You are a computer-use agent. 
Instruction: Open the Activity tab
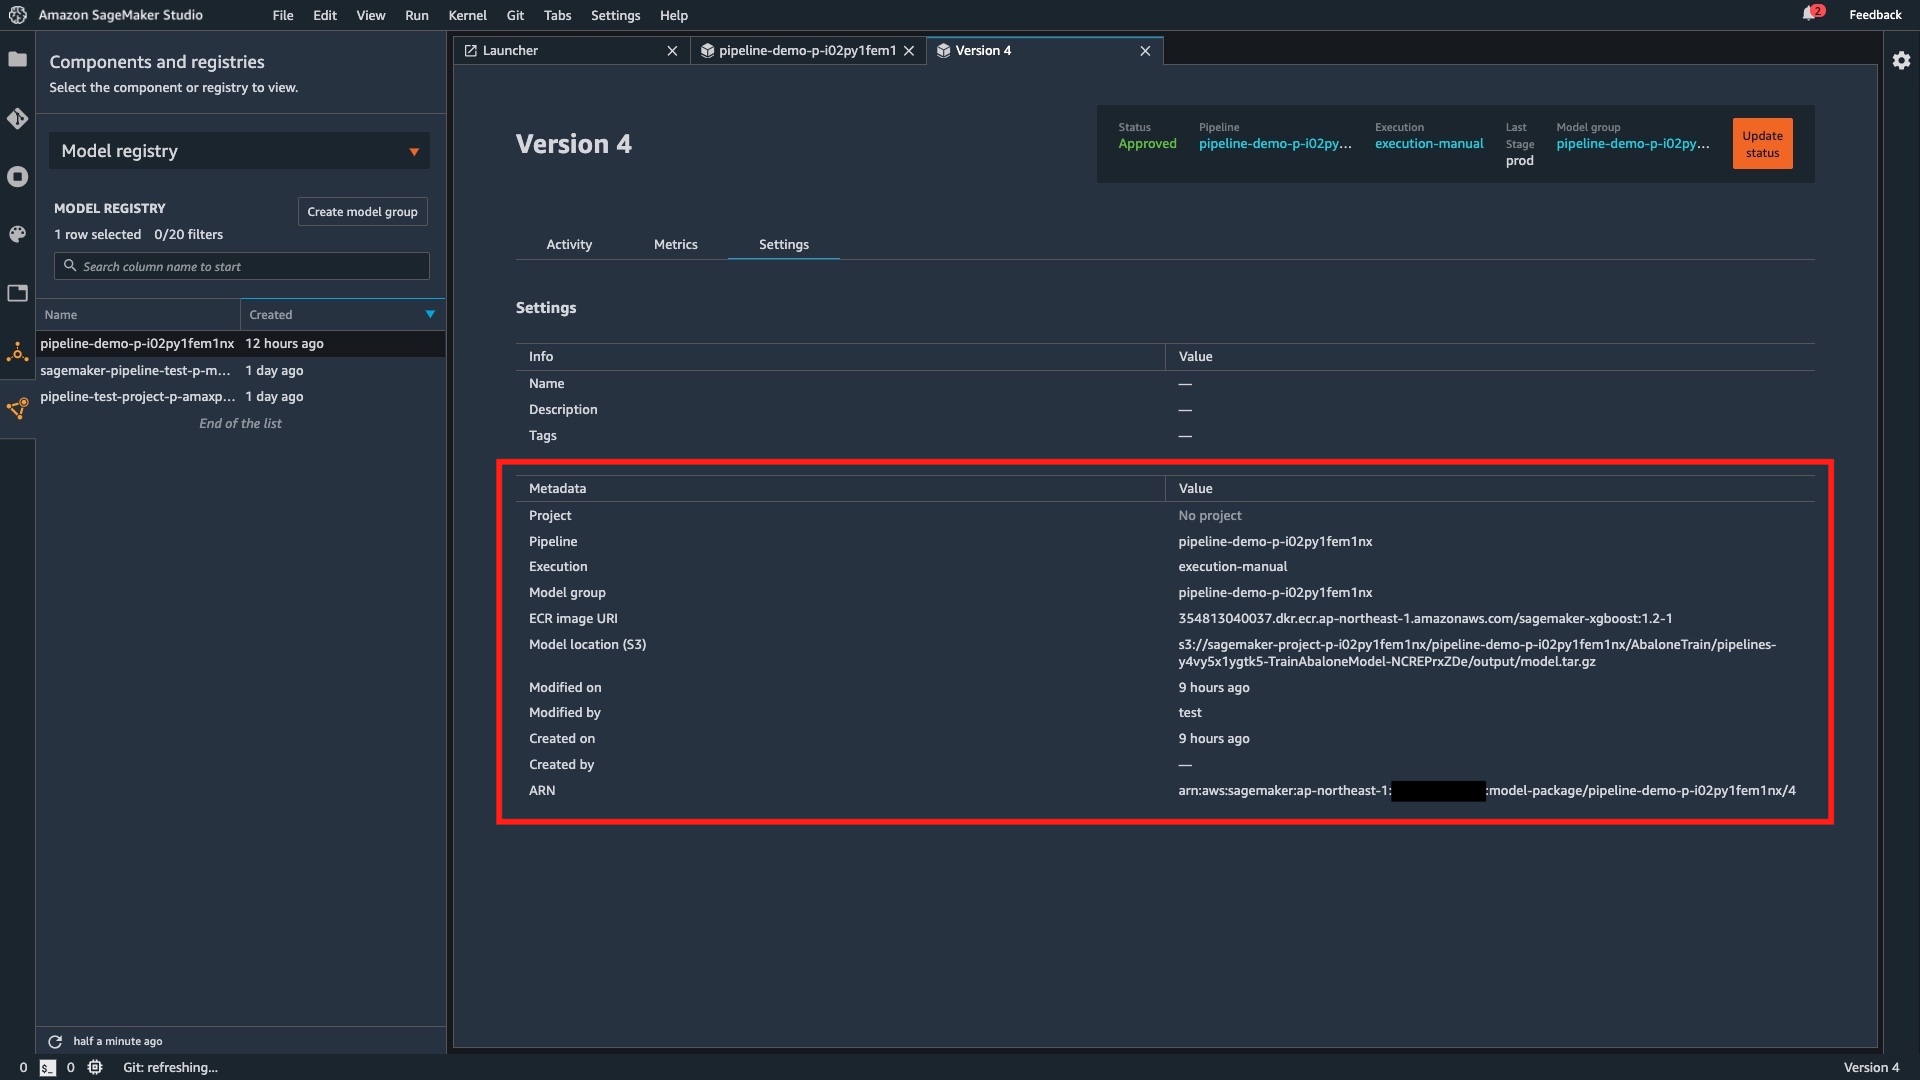569,244
